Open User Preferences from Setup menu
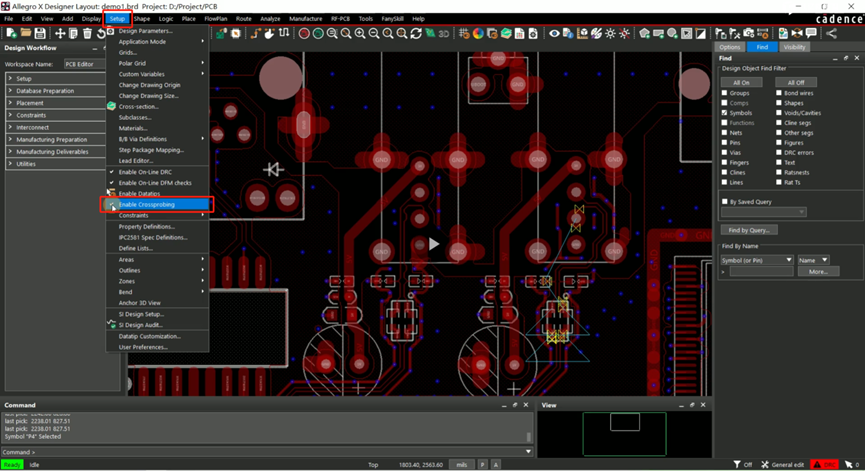This screenshot has width=865, height=471. coord(157,347)
